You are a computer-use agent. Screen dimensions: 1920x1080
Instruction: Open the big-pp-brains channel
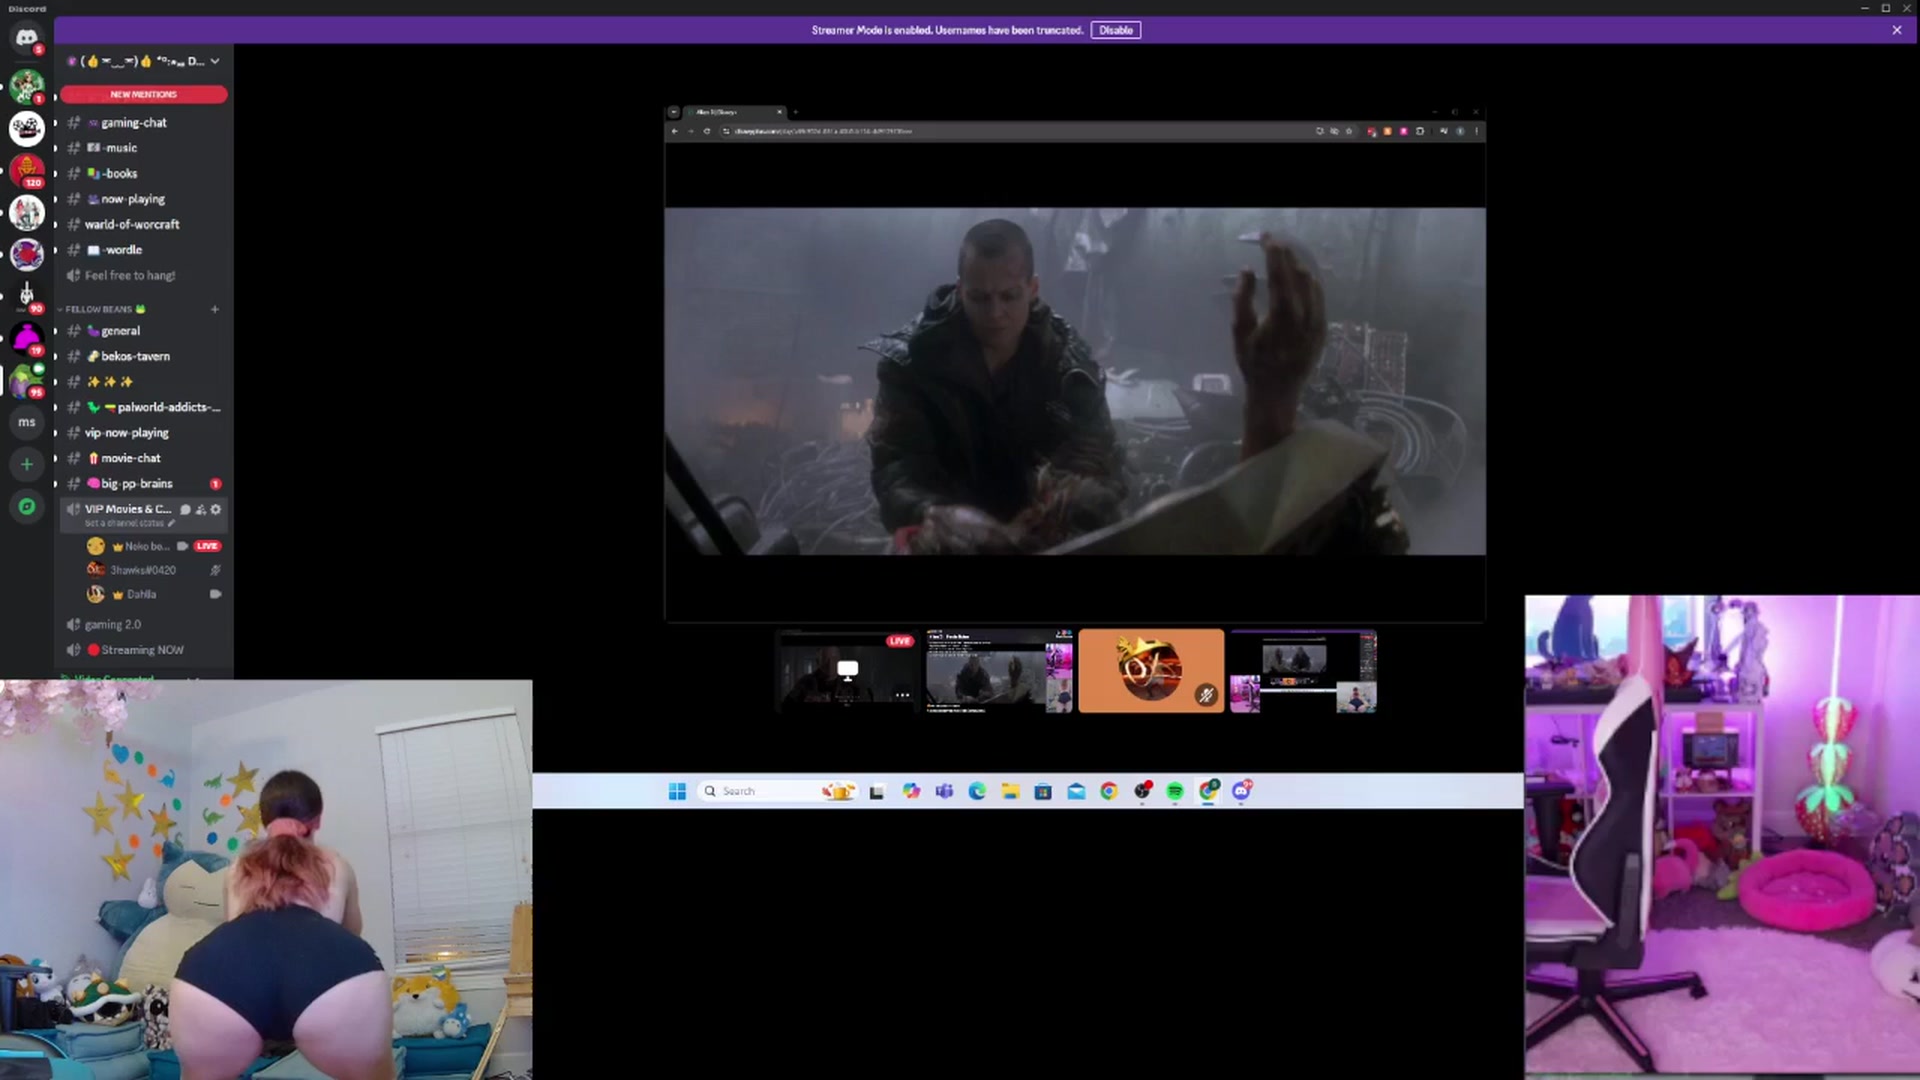pyautogui.click(x=144, y=484)
